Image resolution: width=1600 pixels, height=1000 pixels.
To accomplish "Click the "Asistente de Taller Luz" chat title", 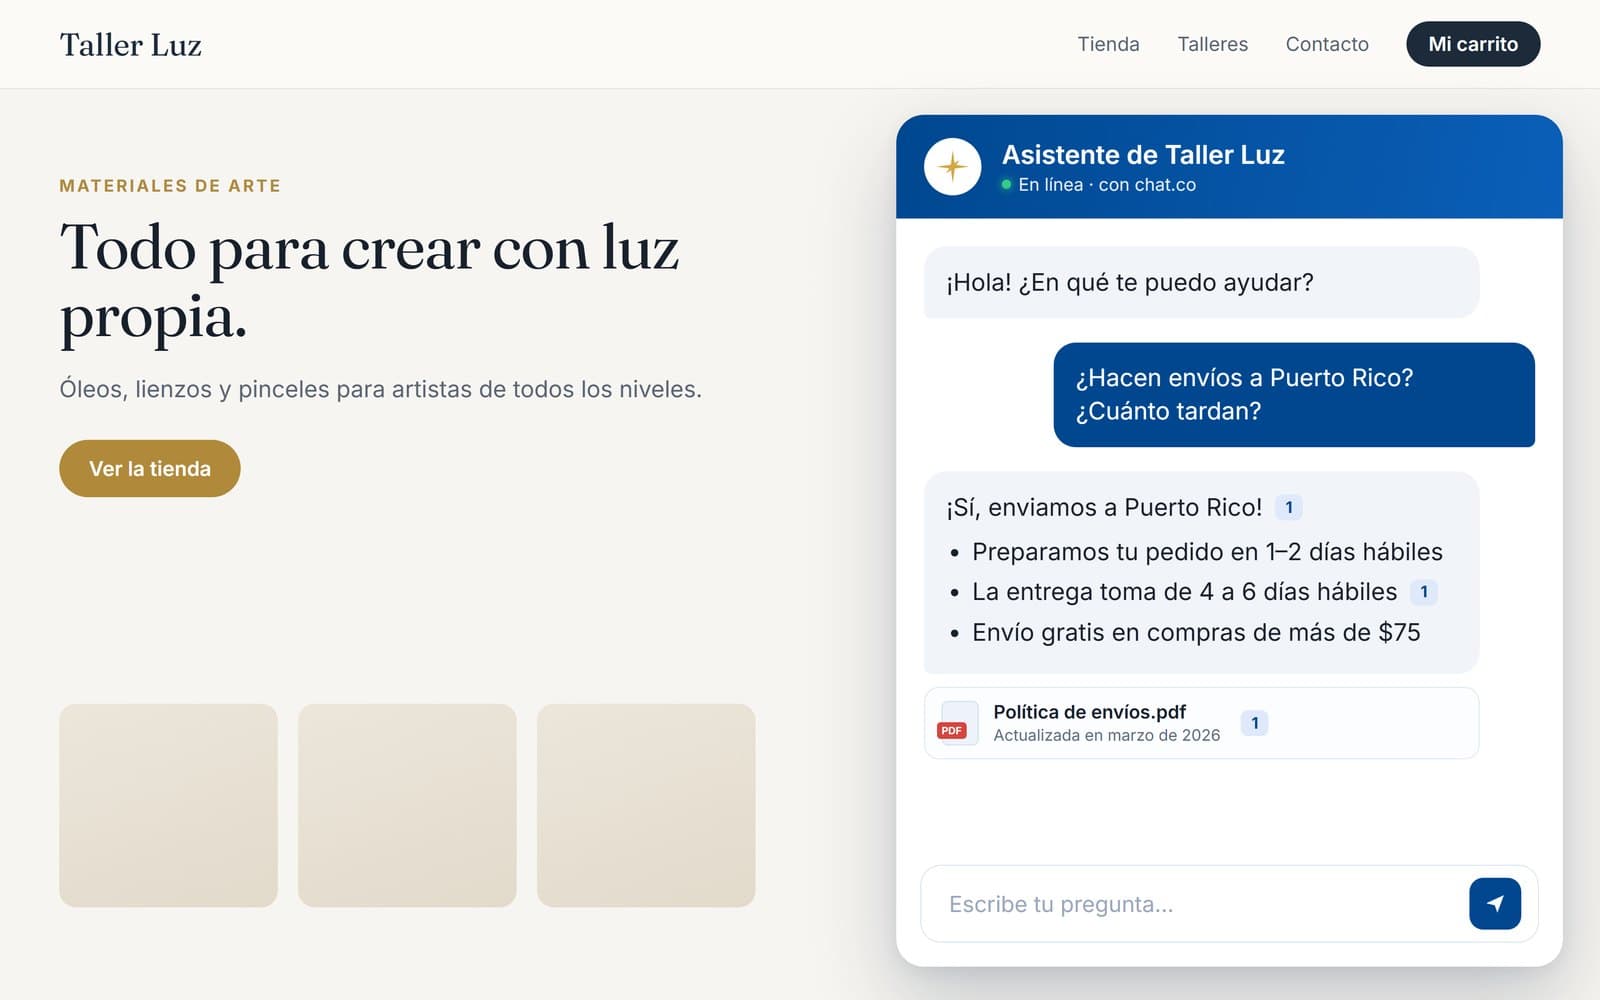I will pos(1143,154).
